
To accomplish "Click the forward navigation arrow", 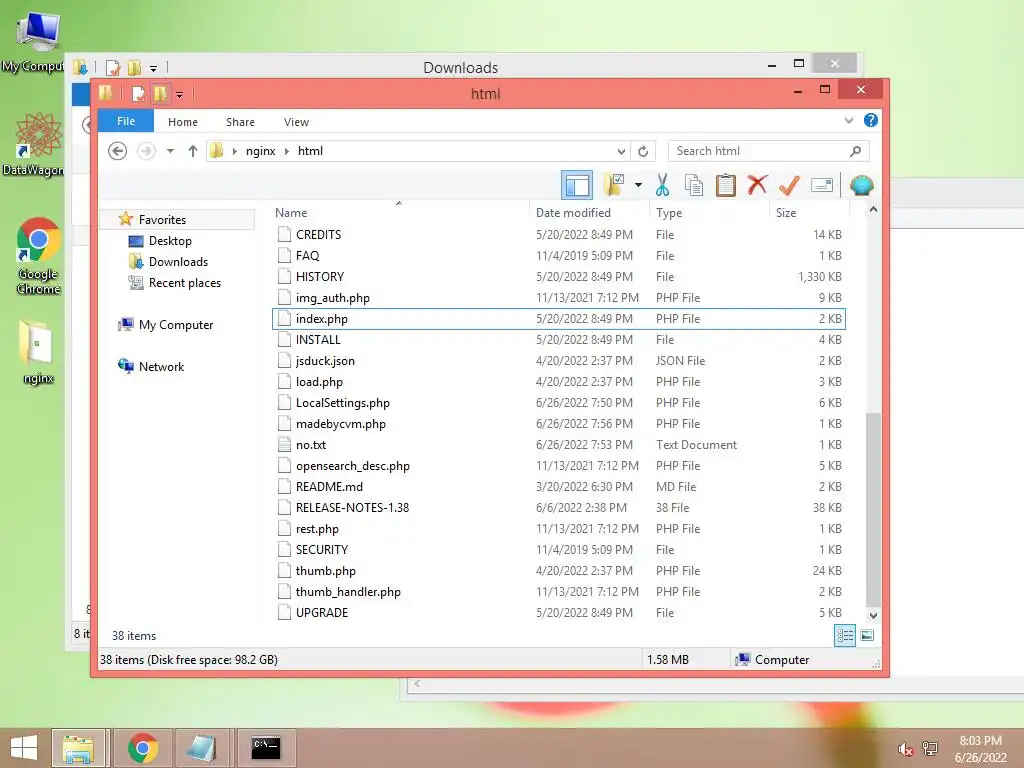I will [x=146, y=151].
